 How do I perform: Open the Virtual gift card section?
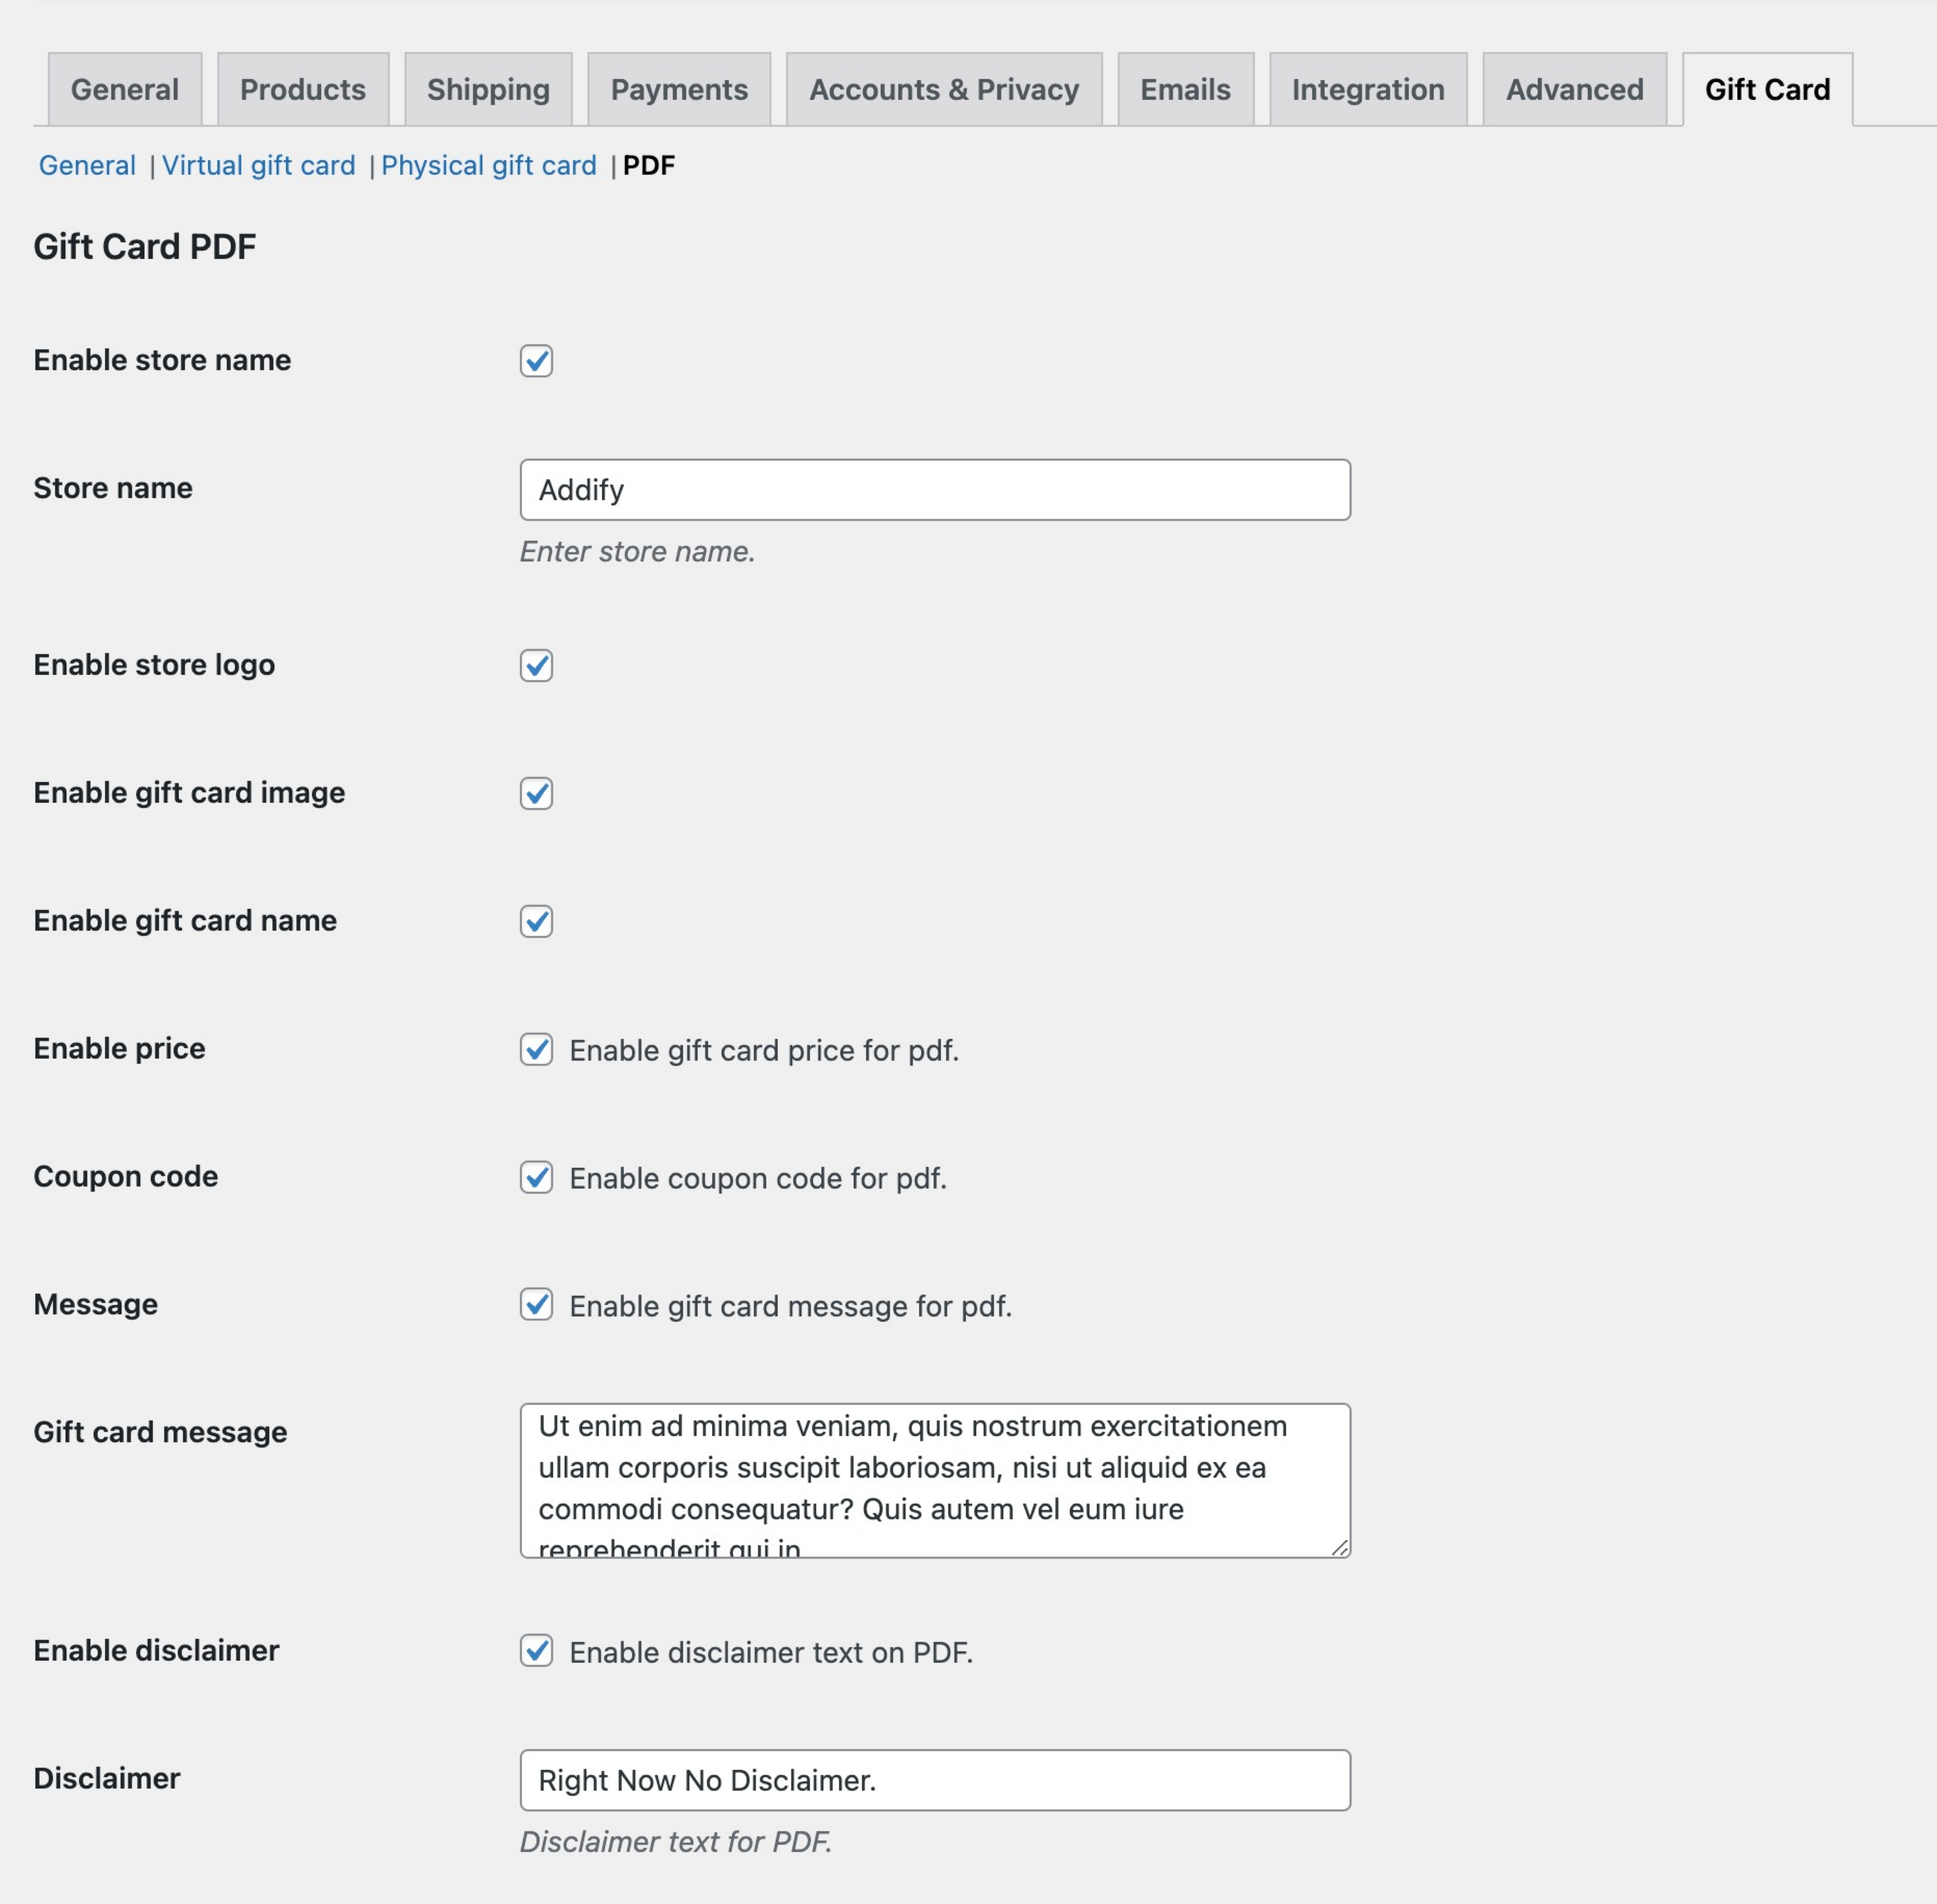pyautogui.click(x=259, y=165)
